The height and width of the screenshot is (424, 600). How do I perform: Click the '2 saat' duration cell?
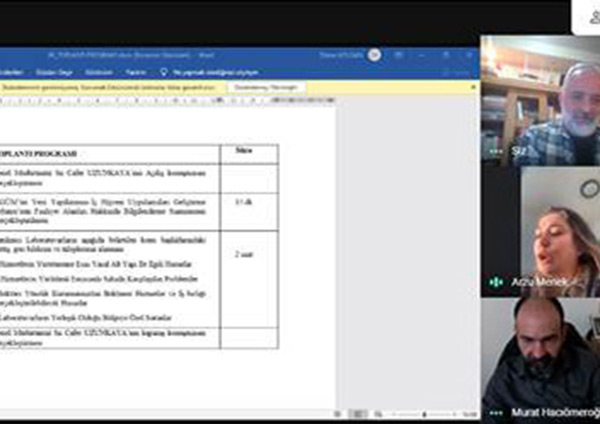249,279
